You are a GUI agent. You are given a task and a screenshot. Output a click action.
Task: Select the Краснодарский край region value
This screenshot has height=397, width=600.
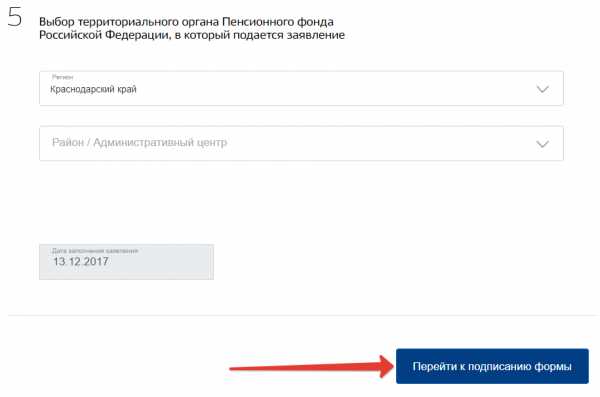(x=93, y=89)
